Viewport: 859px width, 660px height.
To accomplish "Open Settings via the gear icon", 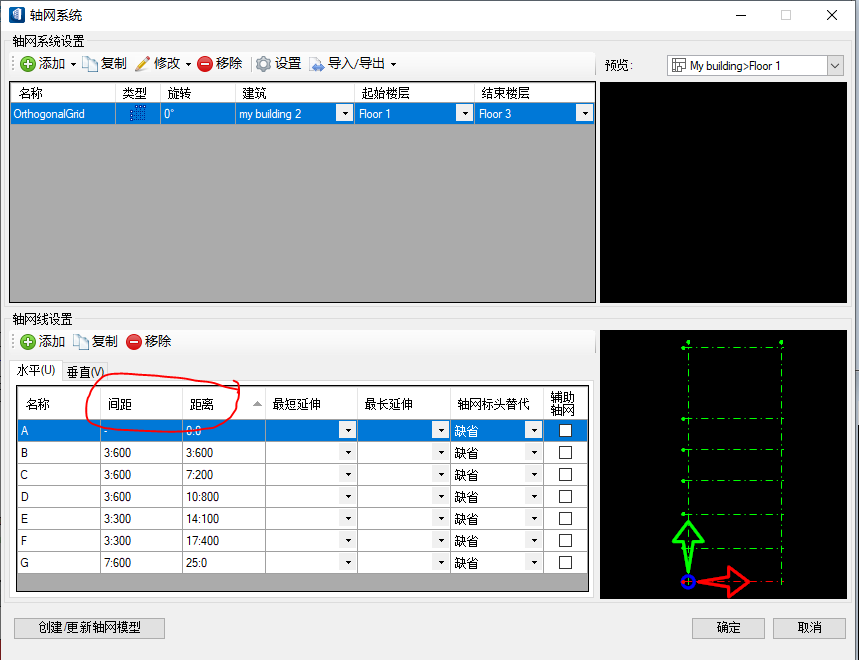I will (x=264, y=64).
